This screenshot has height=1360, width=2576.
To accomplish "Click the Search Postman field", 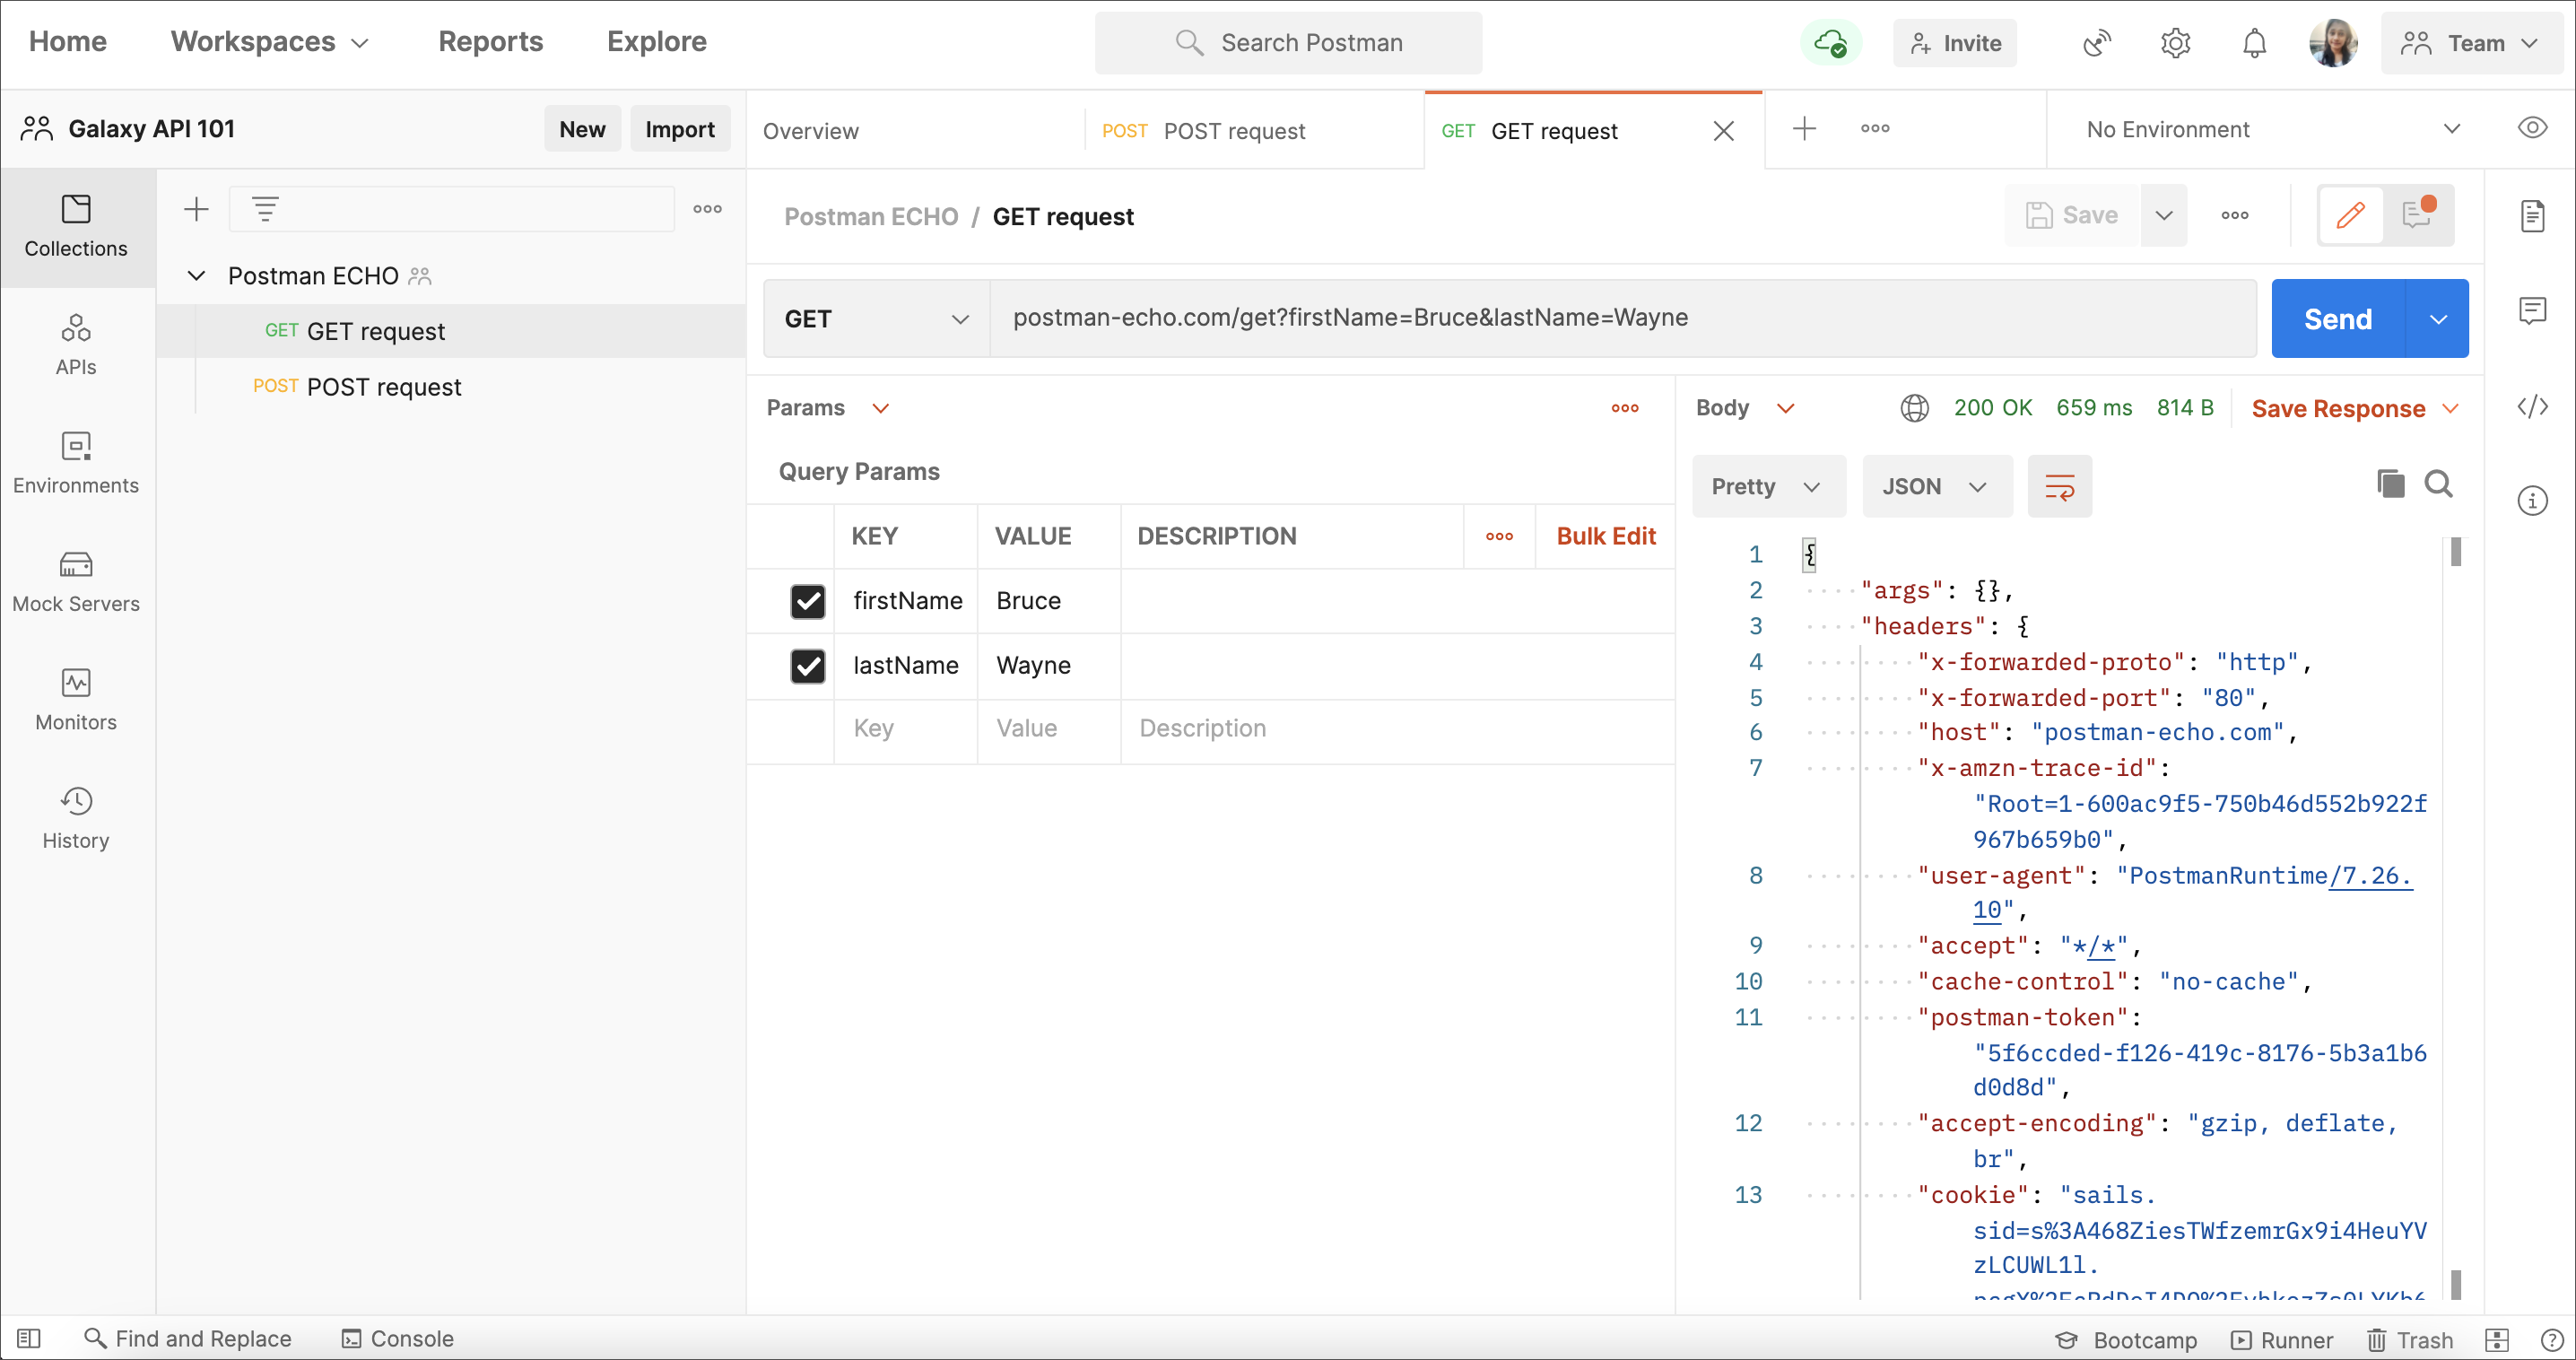I will [x=1288, y=43].
